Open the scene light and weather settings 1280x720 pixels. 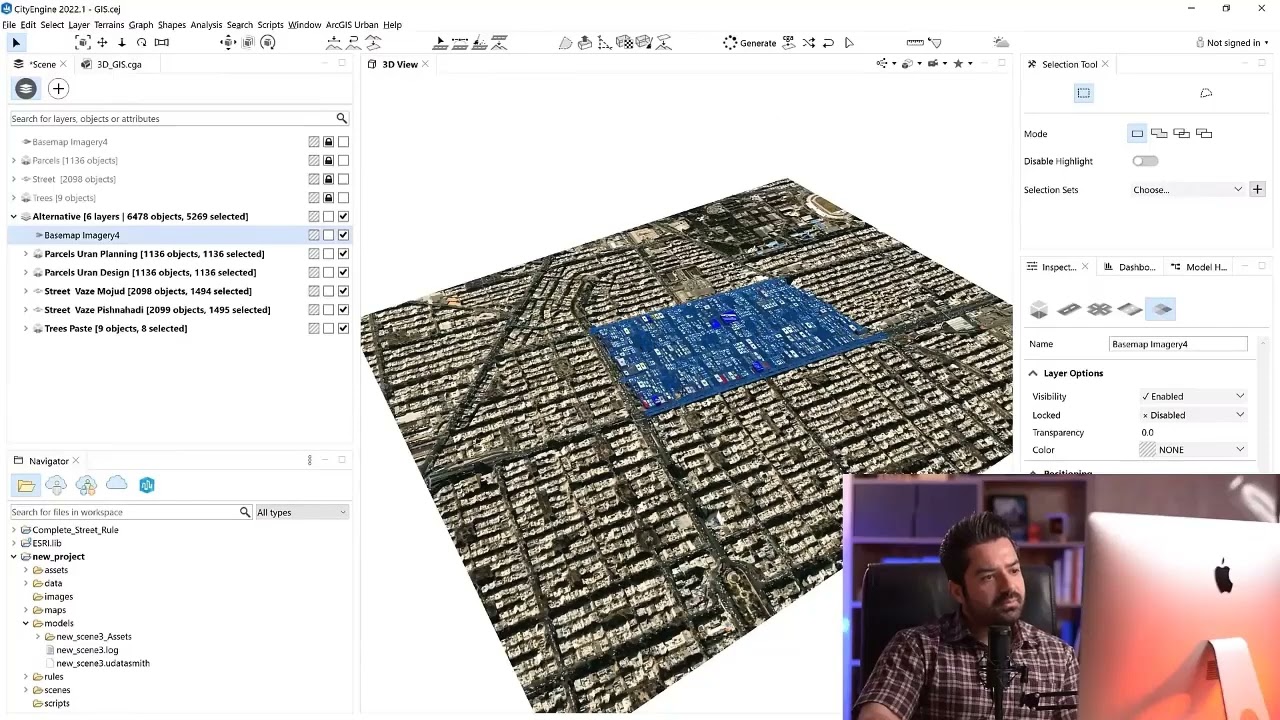[1001, 43]
